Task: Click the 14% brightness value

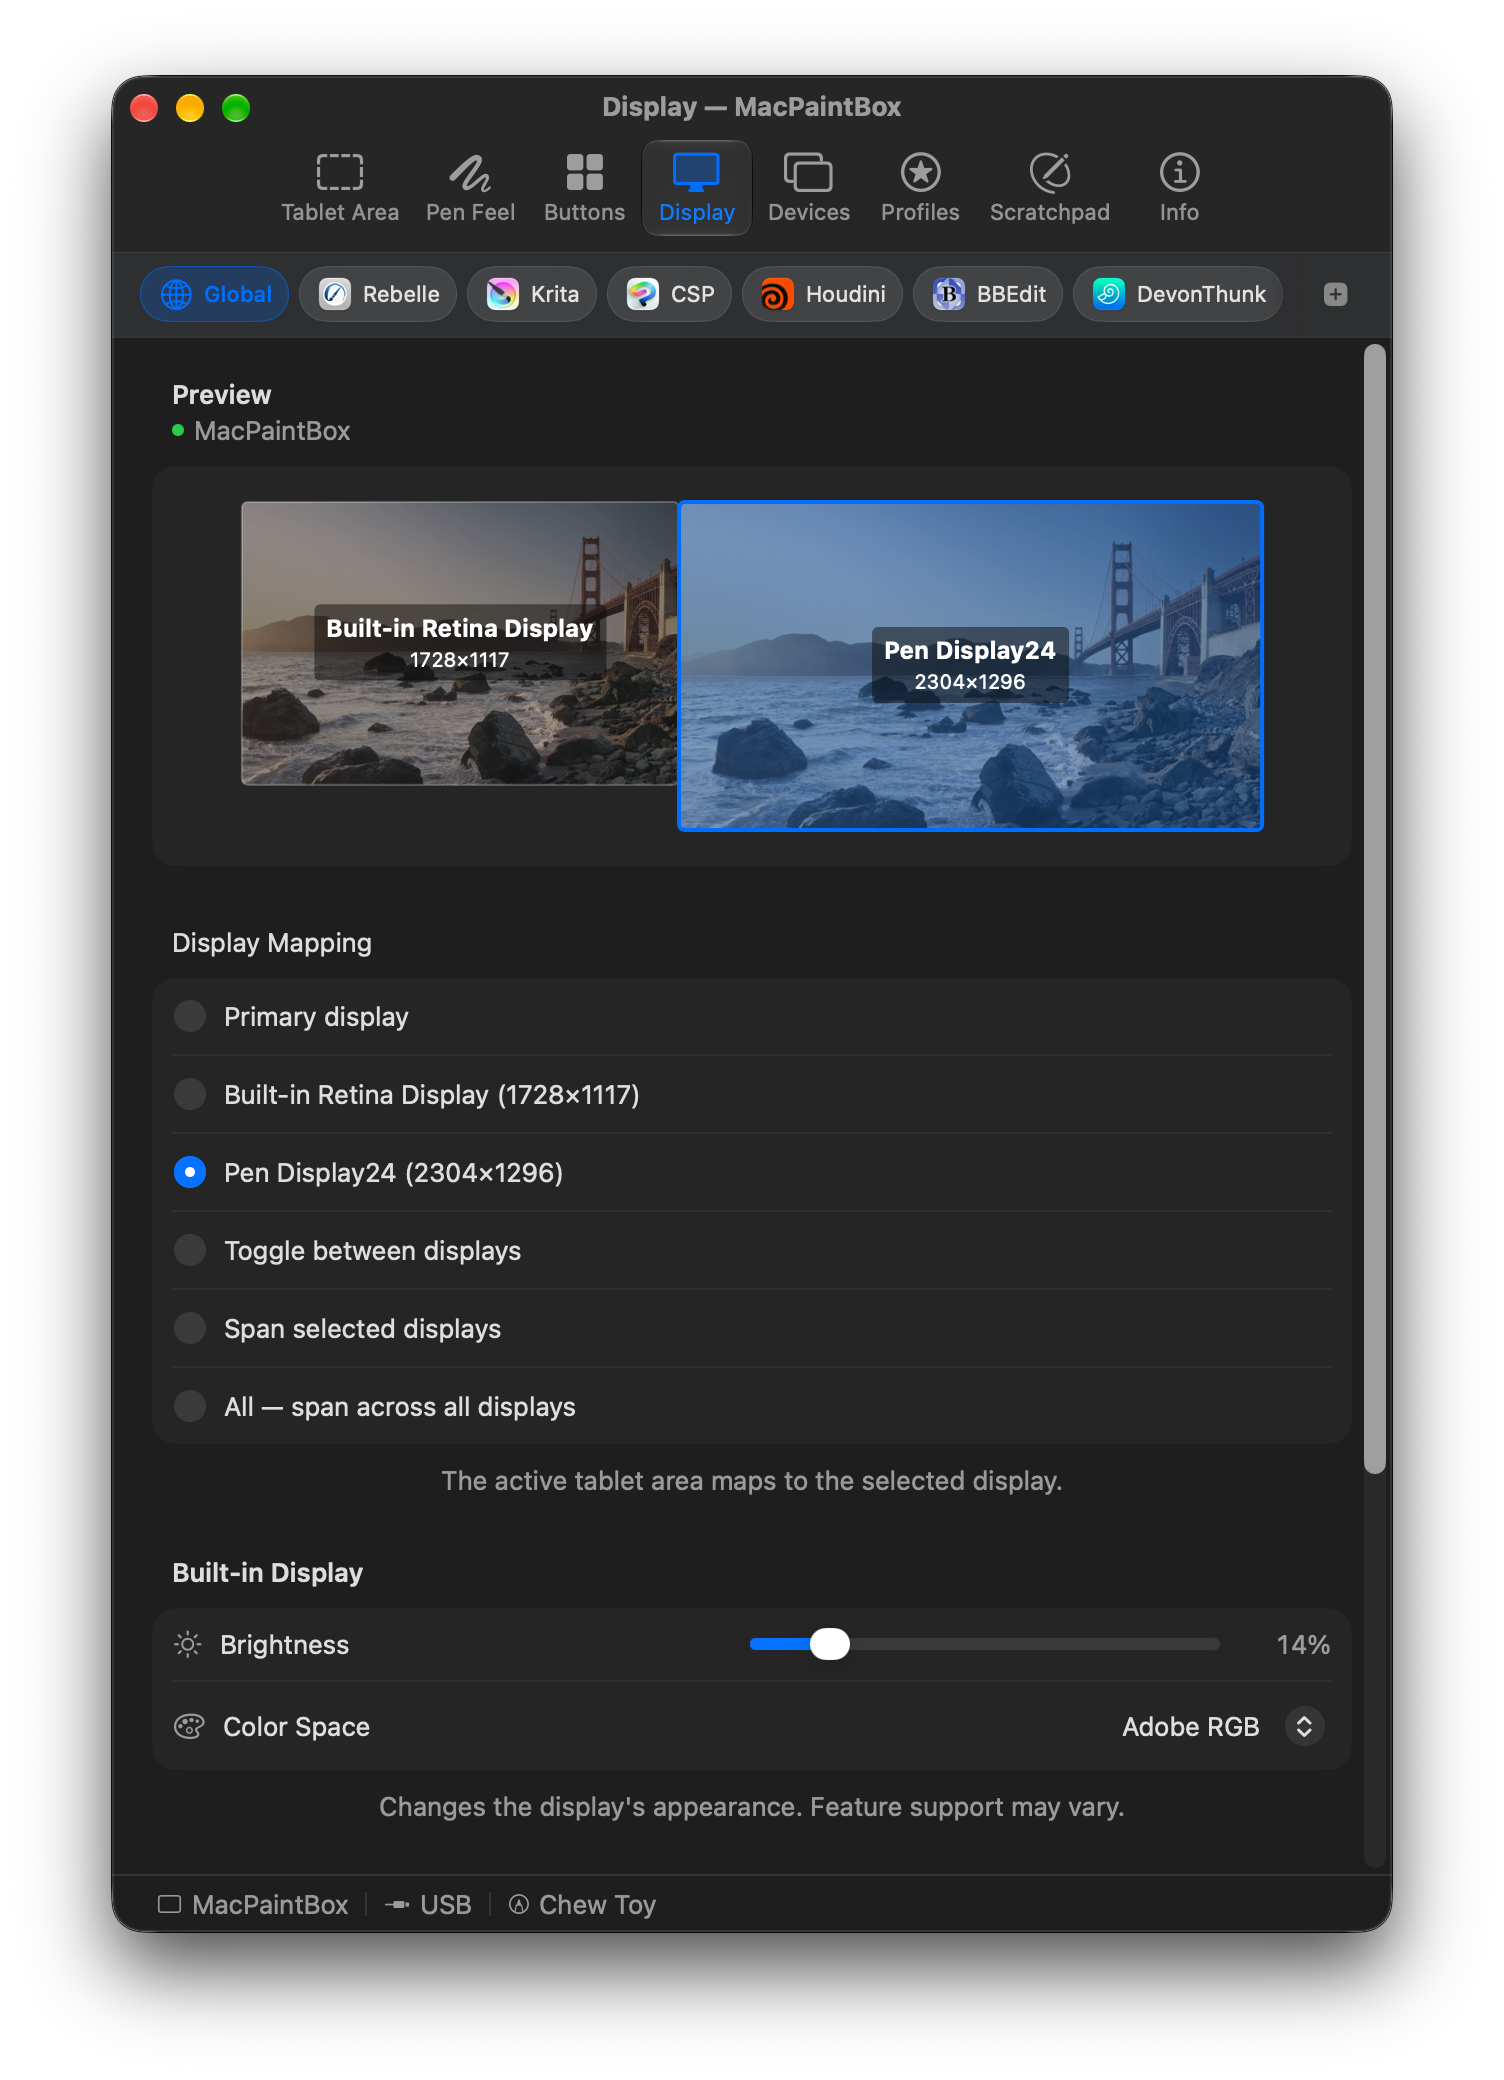Action: 1303,1645
